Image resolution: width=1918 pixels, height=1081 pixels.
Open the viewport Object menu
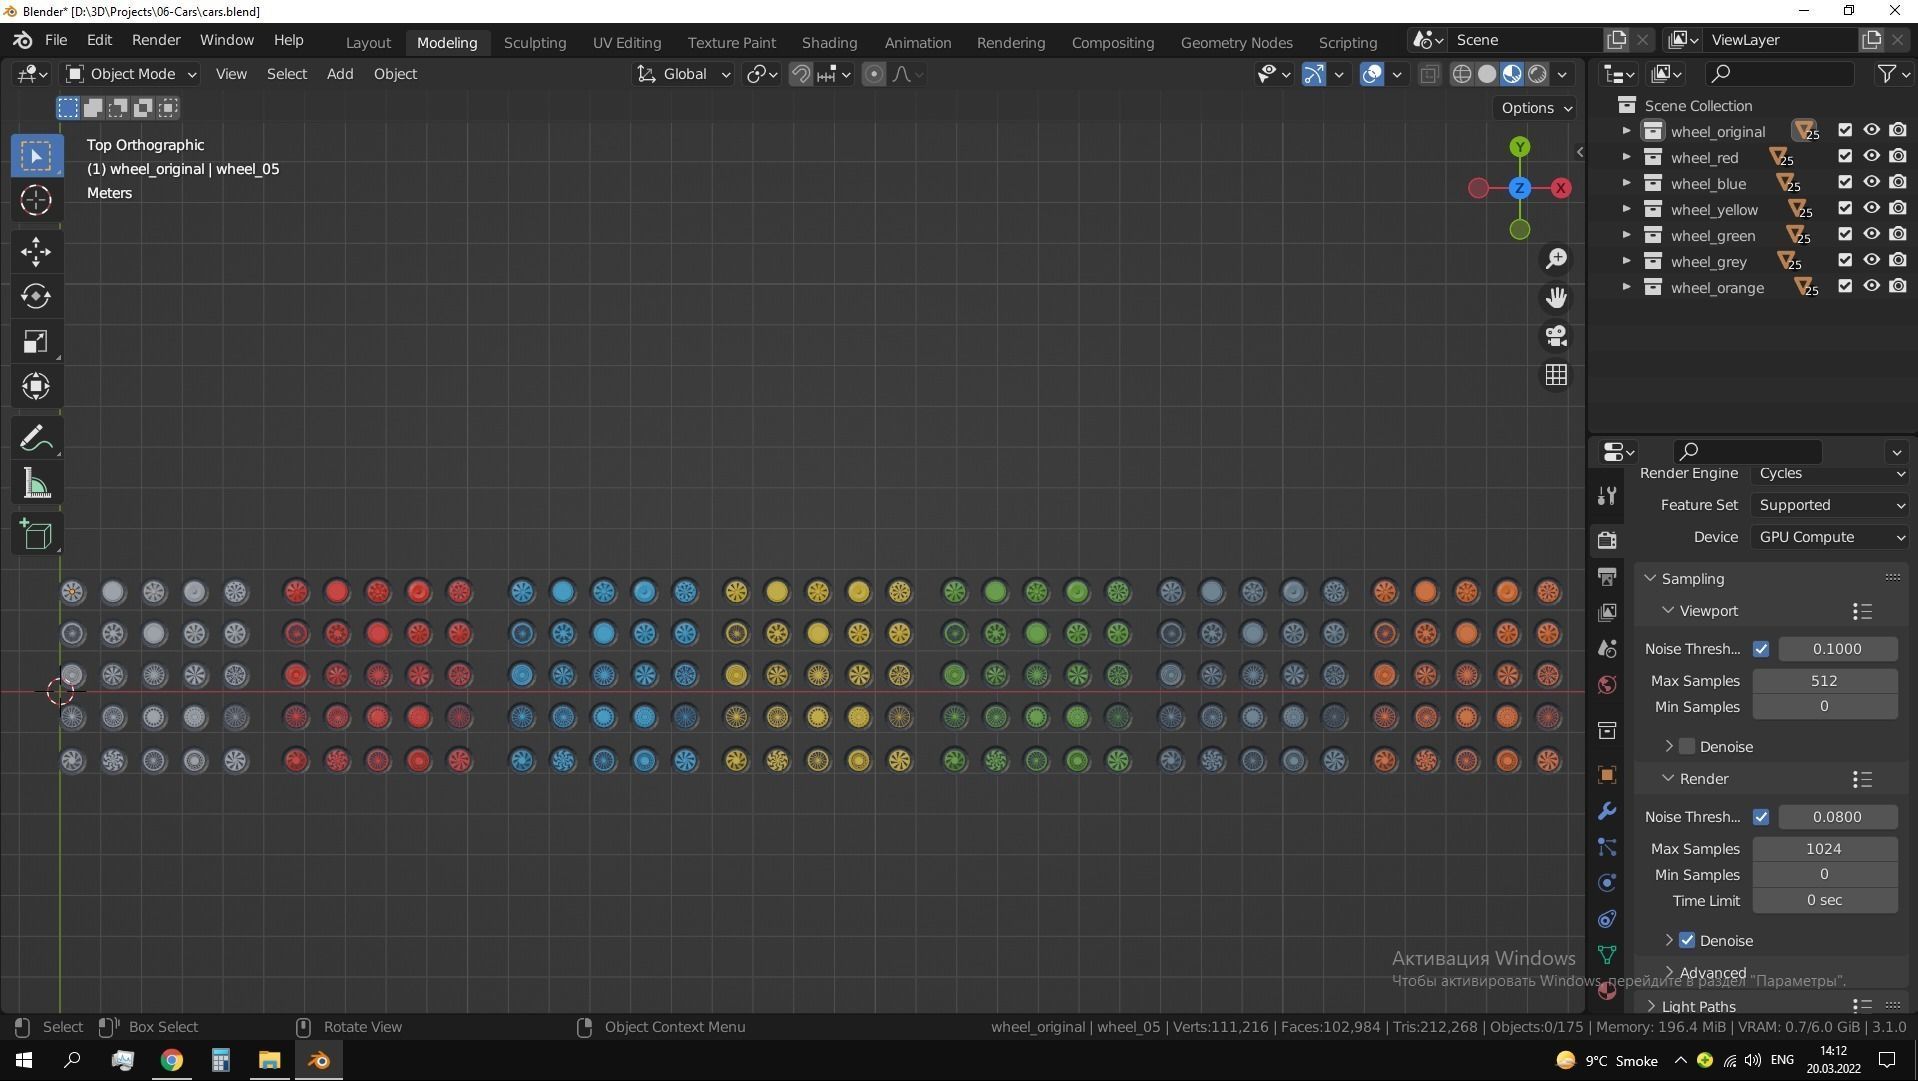395,74
